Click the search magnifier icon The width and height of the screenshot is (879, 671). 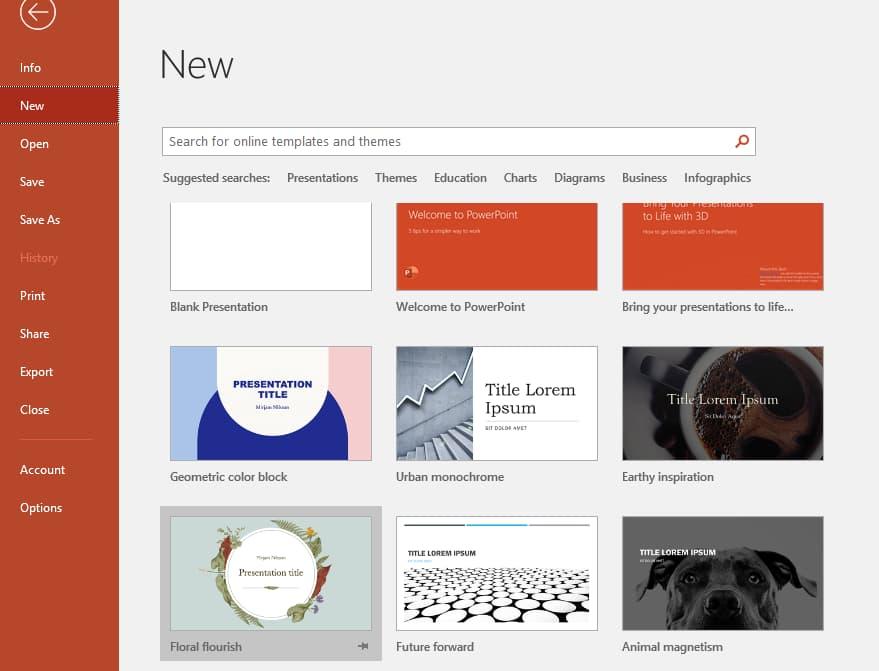click(741, 141)
